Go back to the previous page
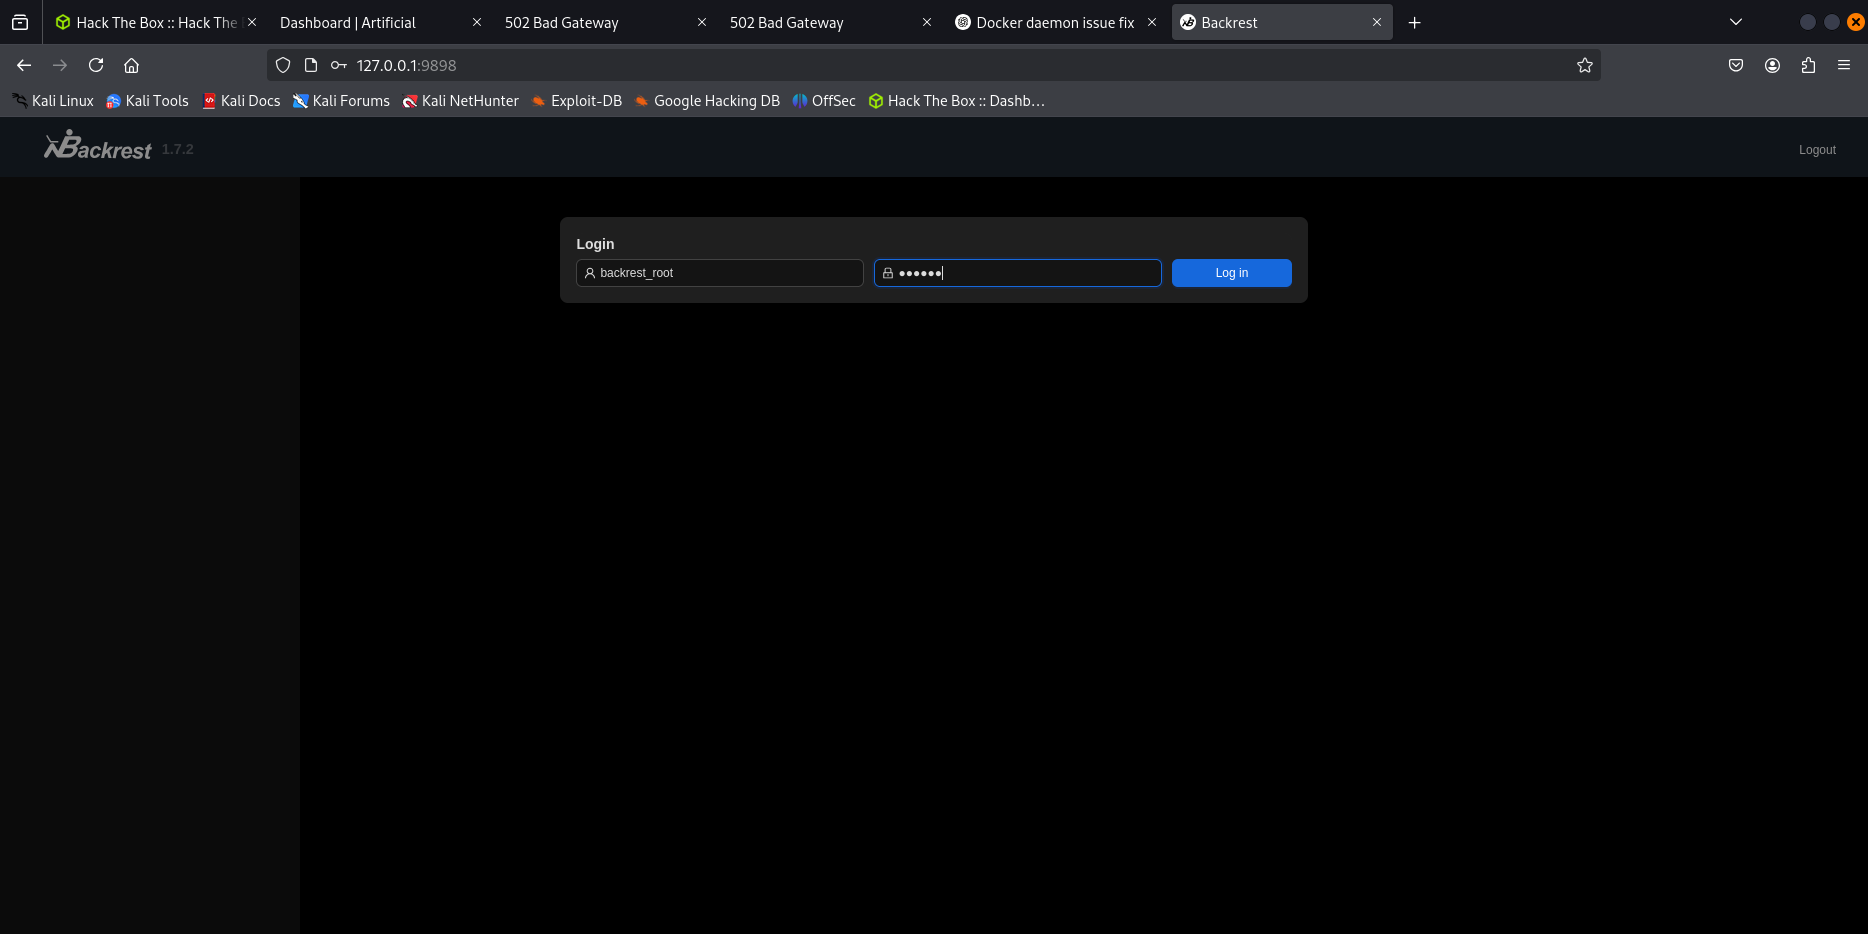Image resolution: width=1868 pixels, height=934 pixels. [24, 65]
